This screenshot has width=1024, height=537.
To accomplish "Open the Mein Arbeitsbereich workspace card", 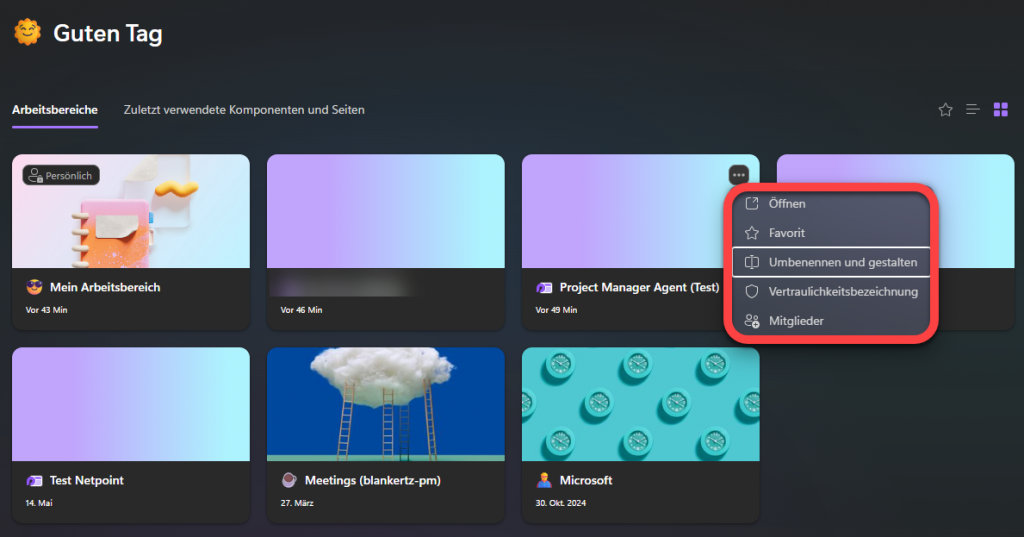I will (130, 212).
